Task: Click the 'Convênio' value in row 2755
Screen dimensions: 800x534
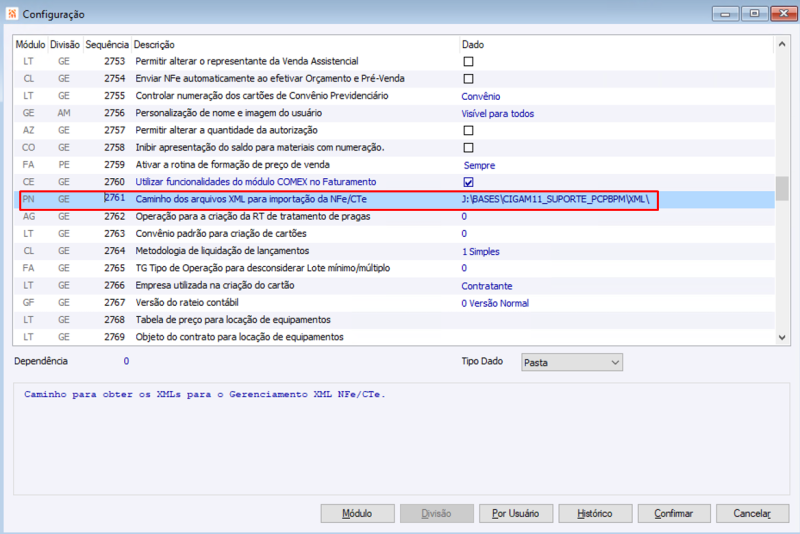Action: 481,96
